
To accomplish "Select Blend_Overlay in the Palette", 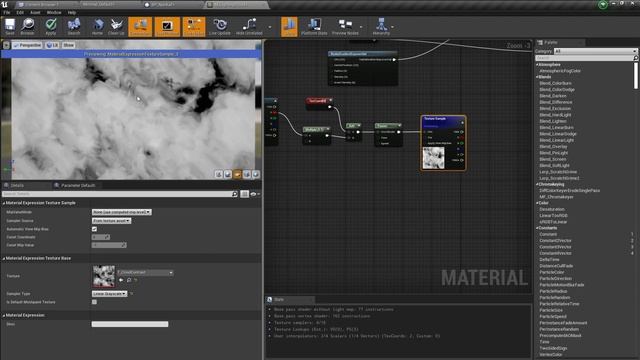I will click(x=553, y=147).
